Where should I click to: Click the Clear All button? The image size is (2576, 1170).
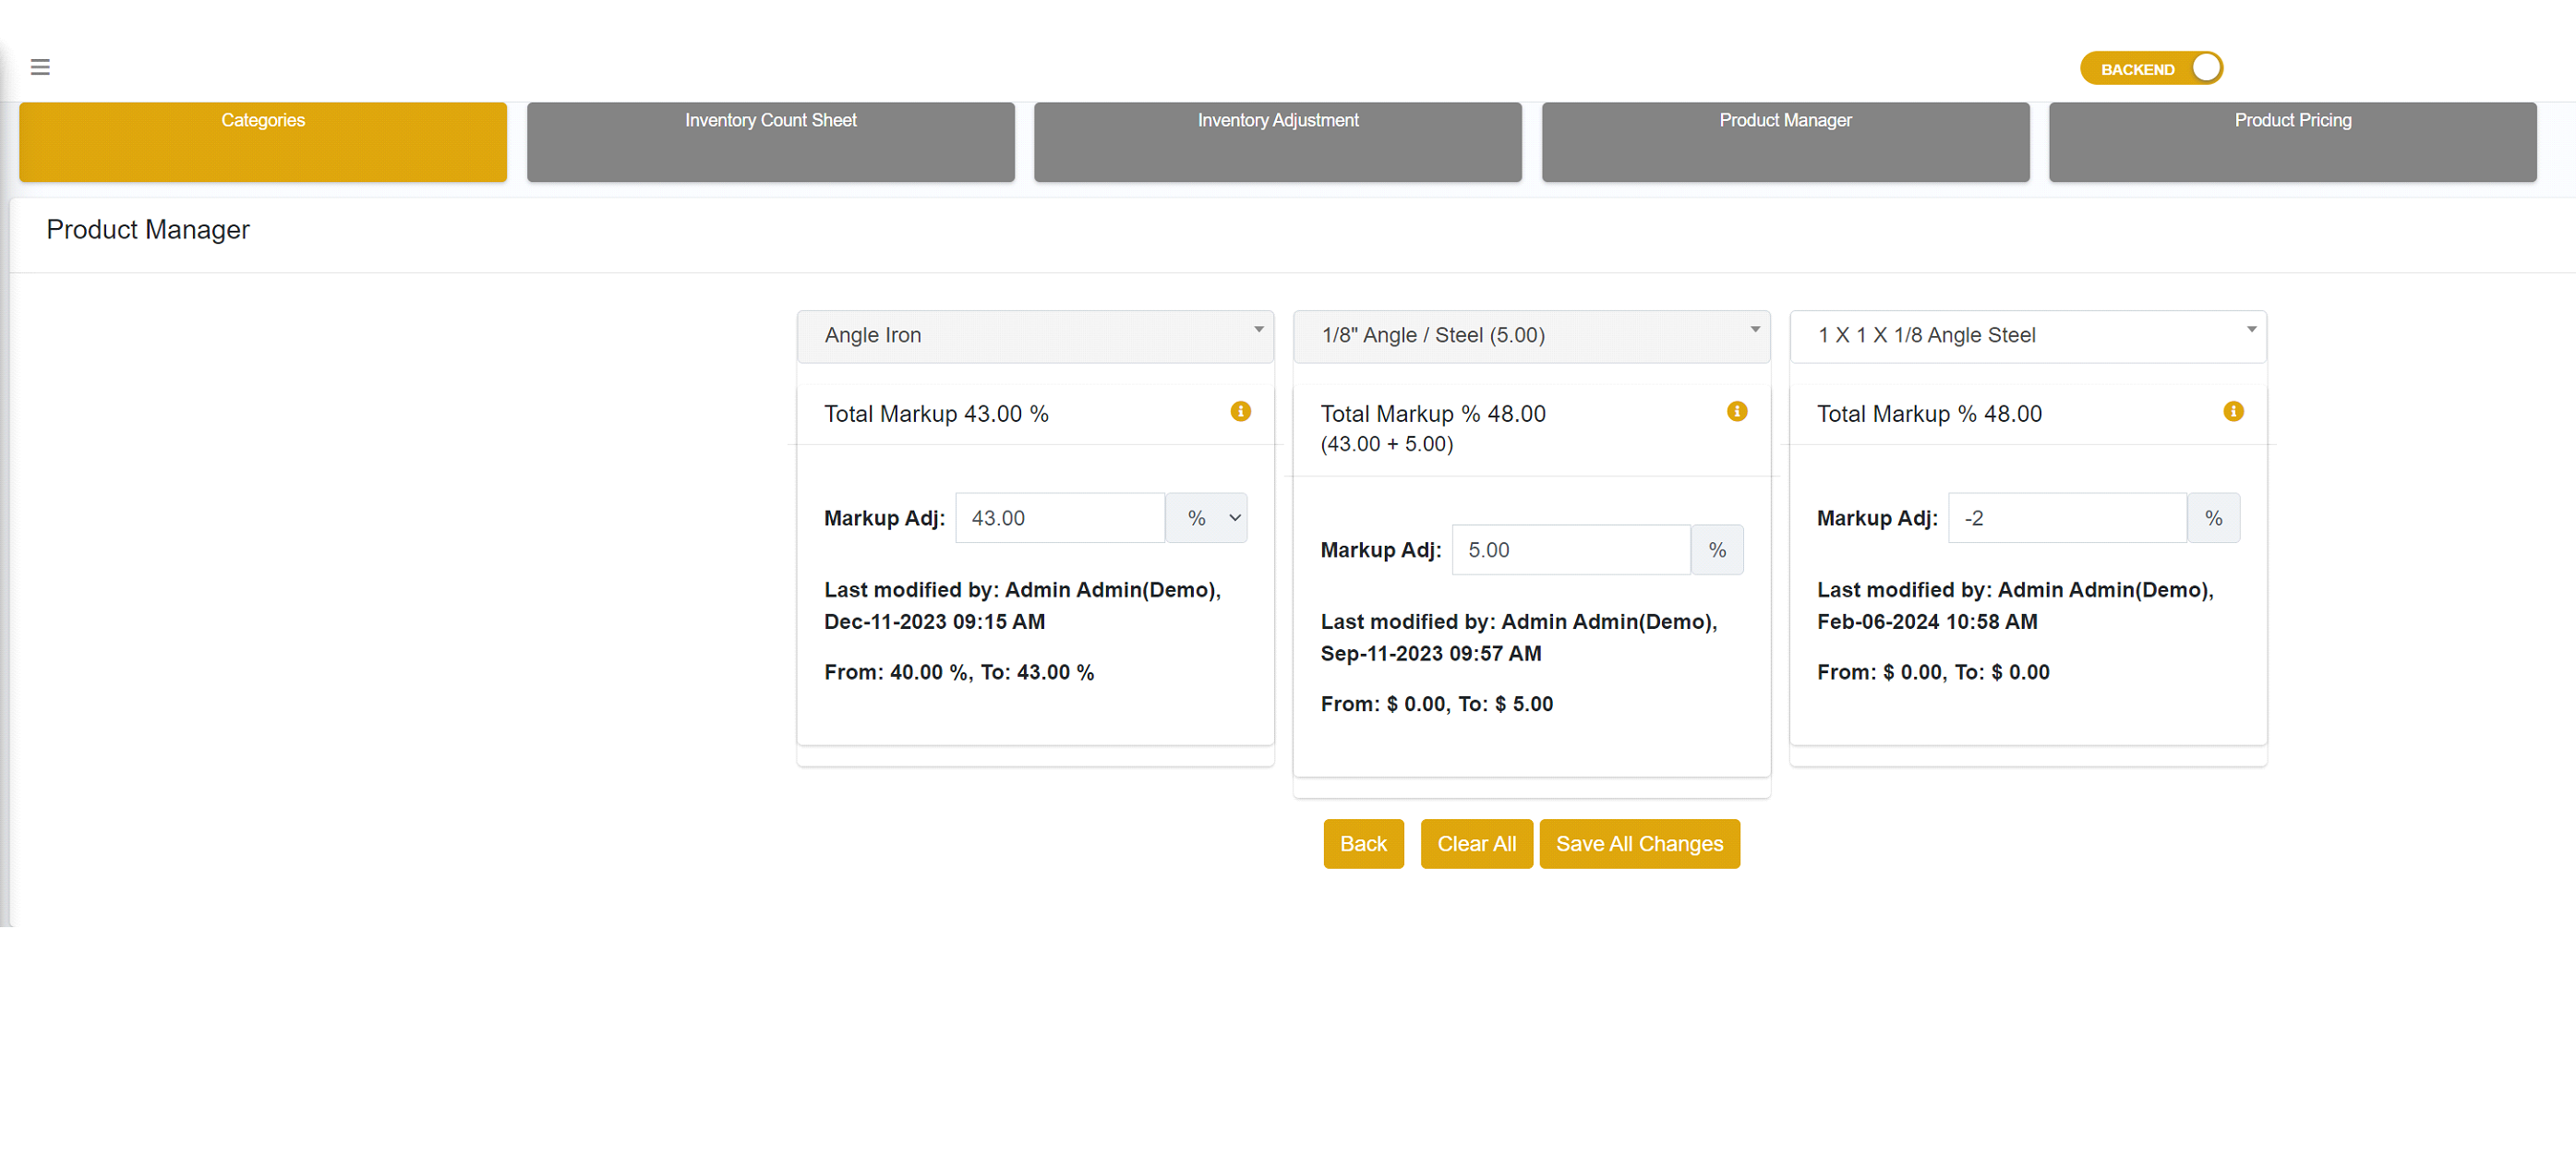[1476, 844]
